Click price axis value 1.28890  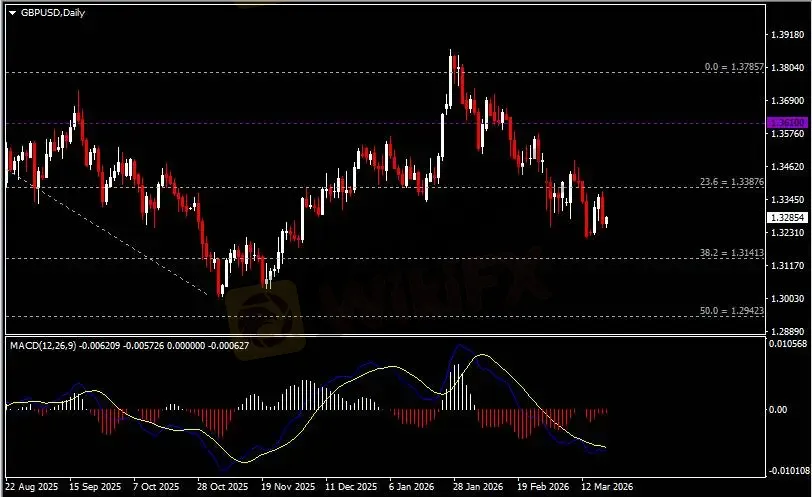click(788, 331)
